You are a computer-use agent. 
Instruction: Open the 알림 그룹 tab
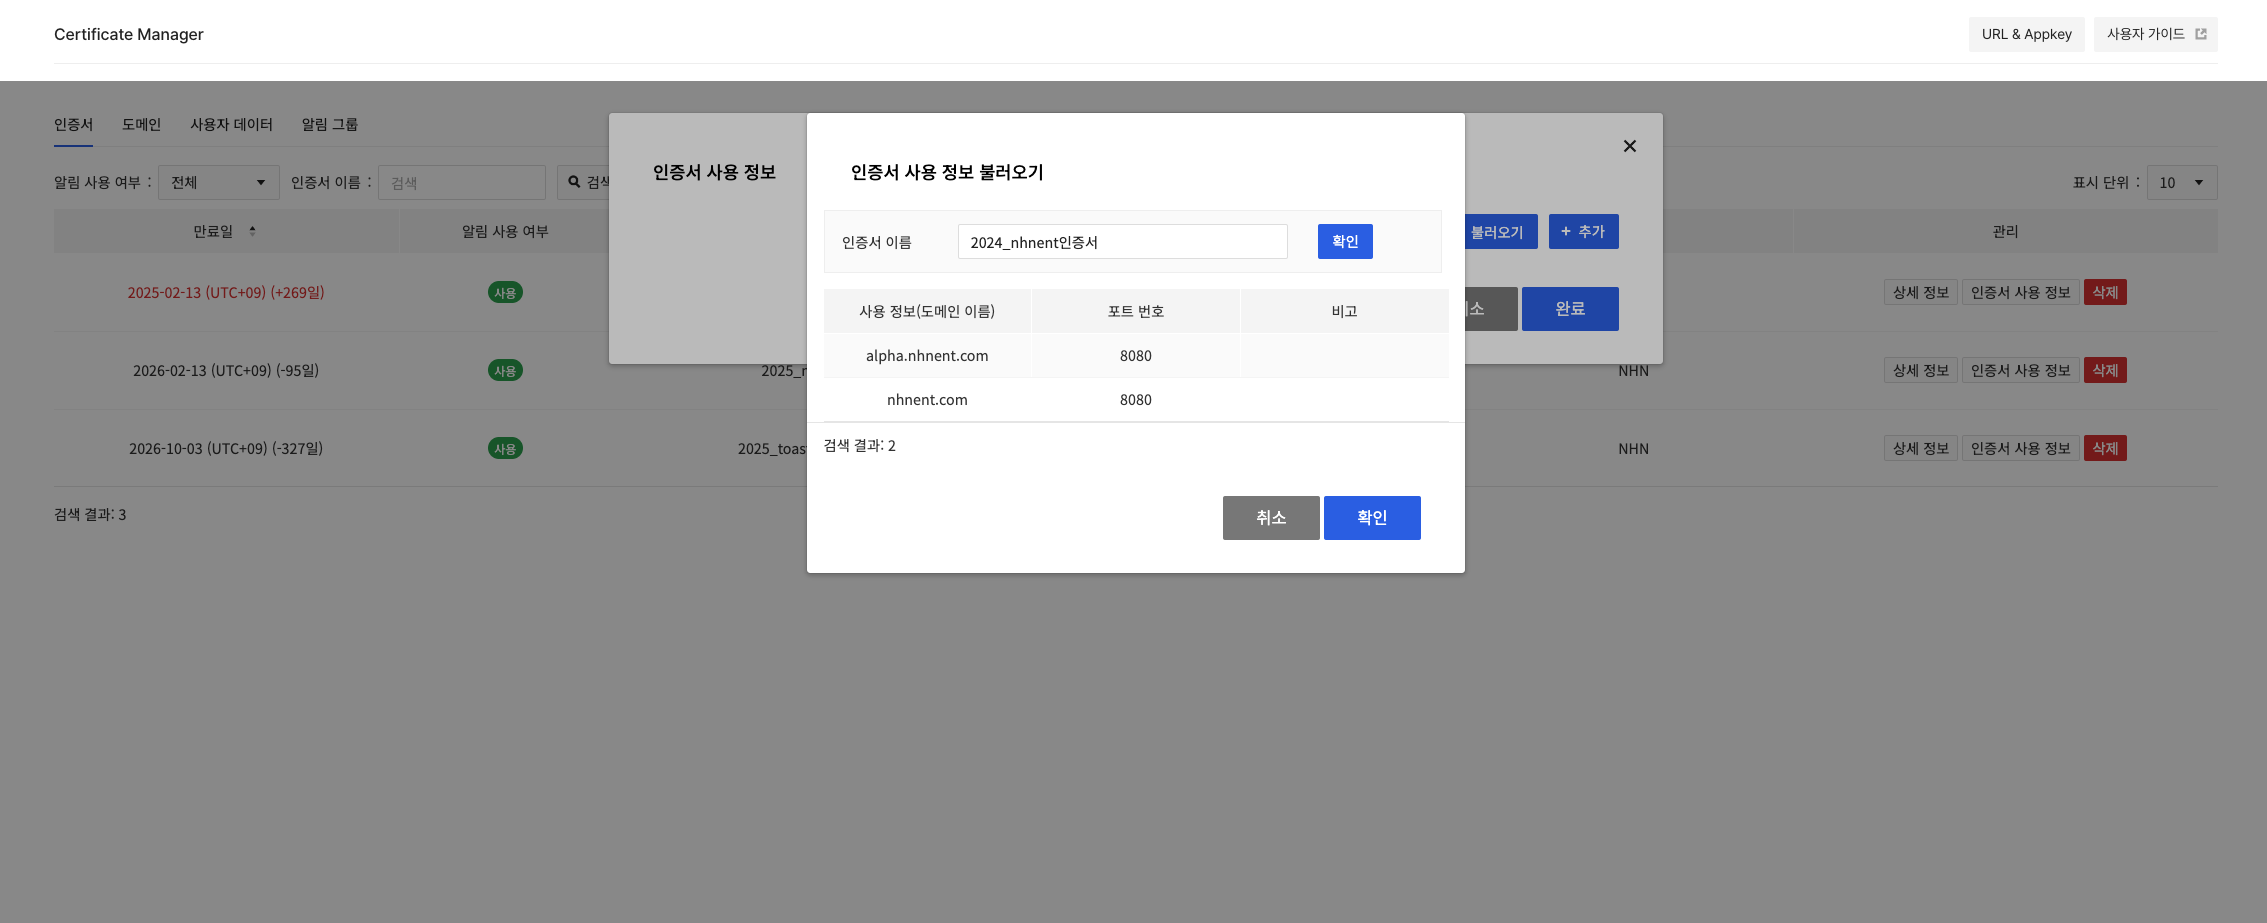pos(329,125)
